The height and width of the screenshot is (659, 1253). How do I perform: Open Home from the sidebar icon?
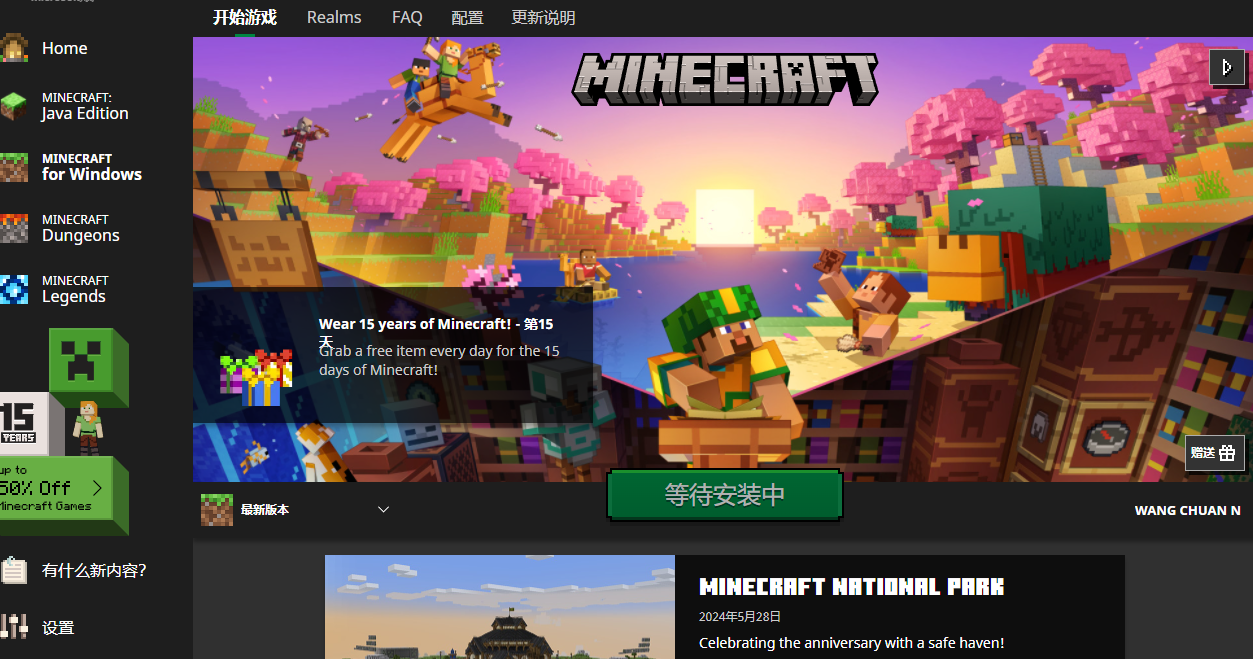(x=13, y=48)
